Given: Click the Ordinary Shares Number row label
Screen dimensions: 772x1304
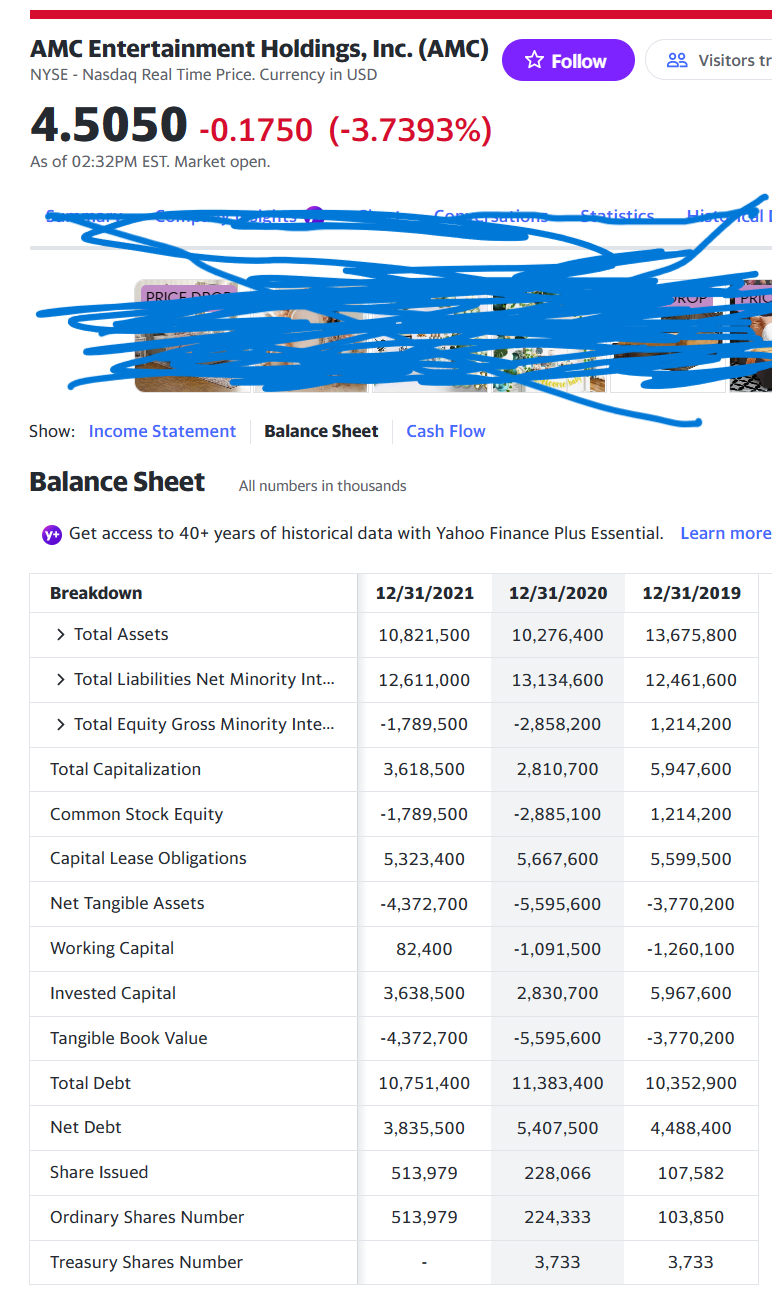Looking at the screenshot, I should [147, 1217].
